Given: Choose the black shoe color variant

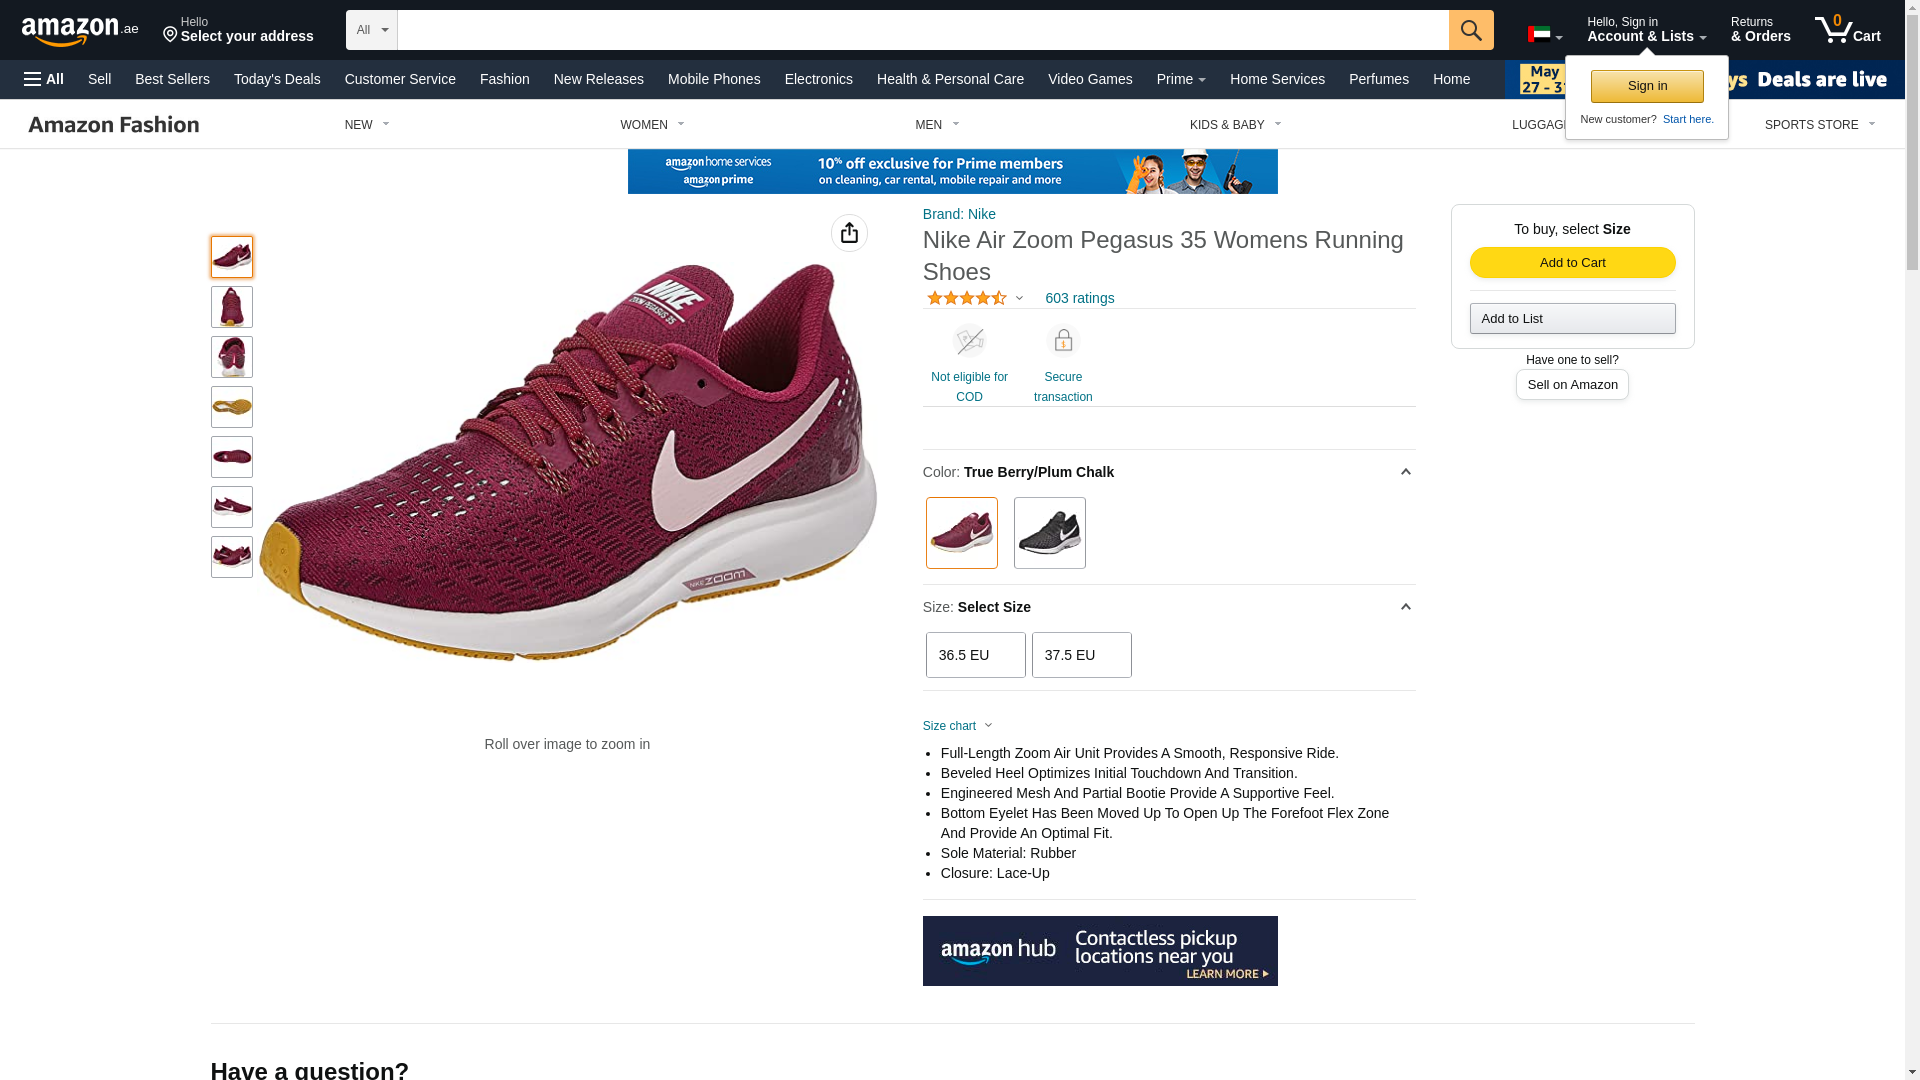Looking at the screenshot, I should [1049, 533].
